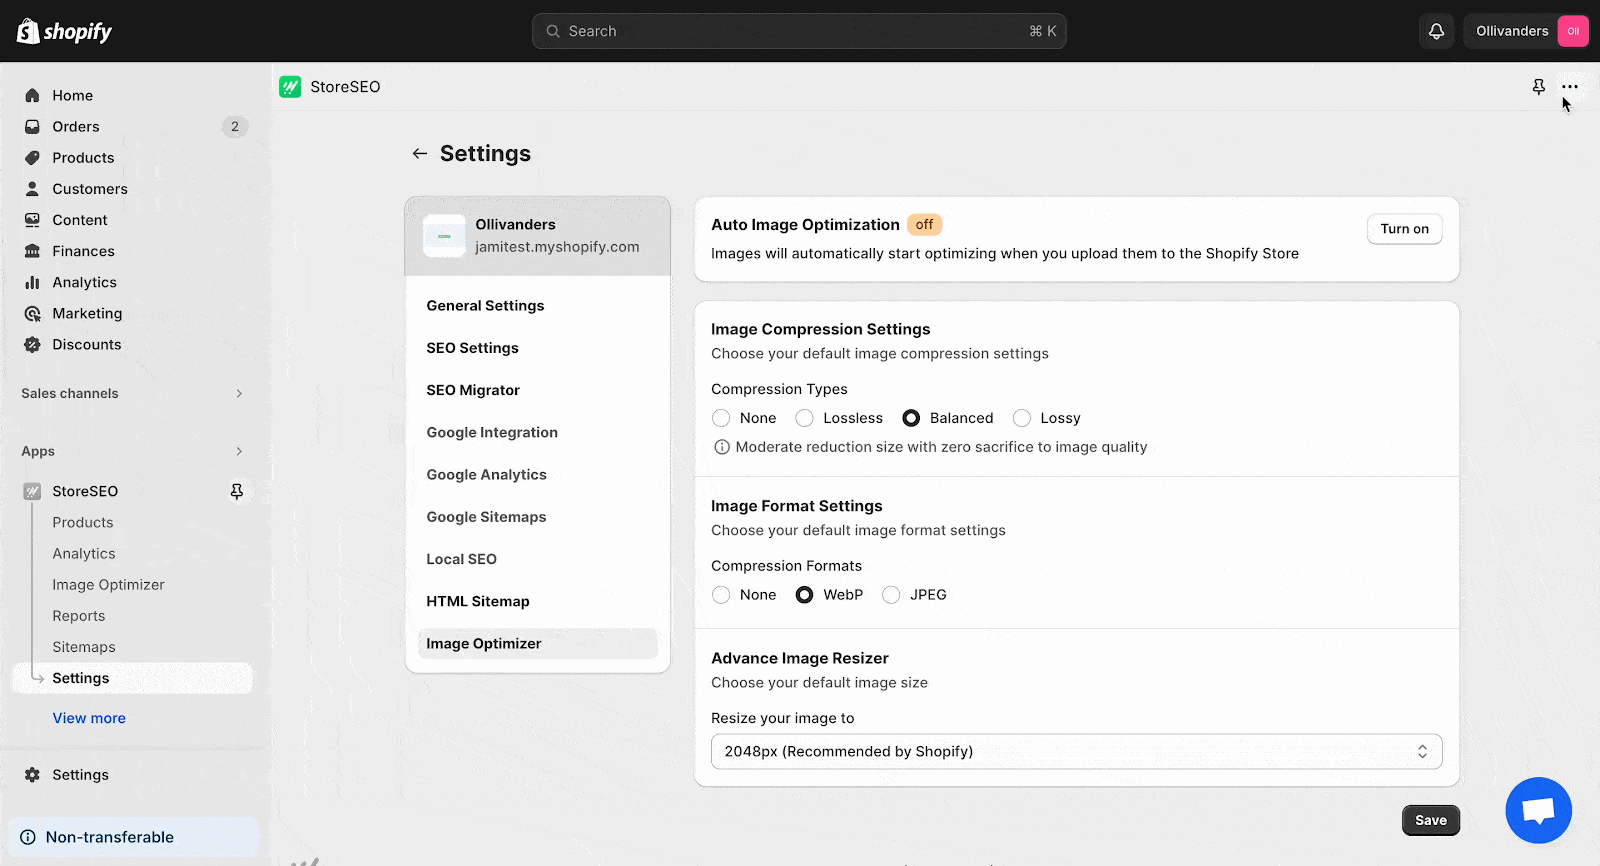Open the notifications bell
Viewport: 1600px width, 866px height.
pos(1436,31)
